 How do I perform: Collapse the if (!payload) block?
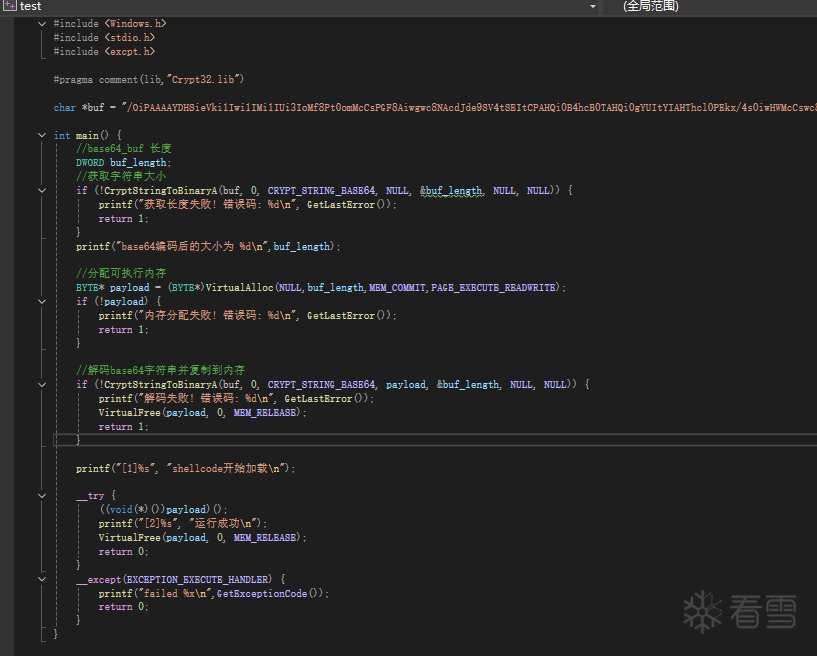click(x=42, y=302)
